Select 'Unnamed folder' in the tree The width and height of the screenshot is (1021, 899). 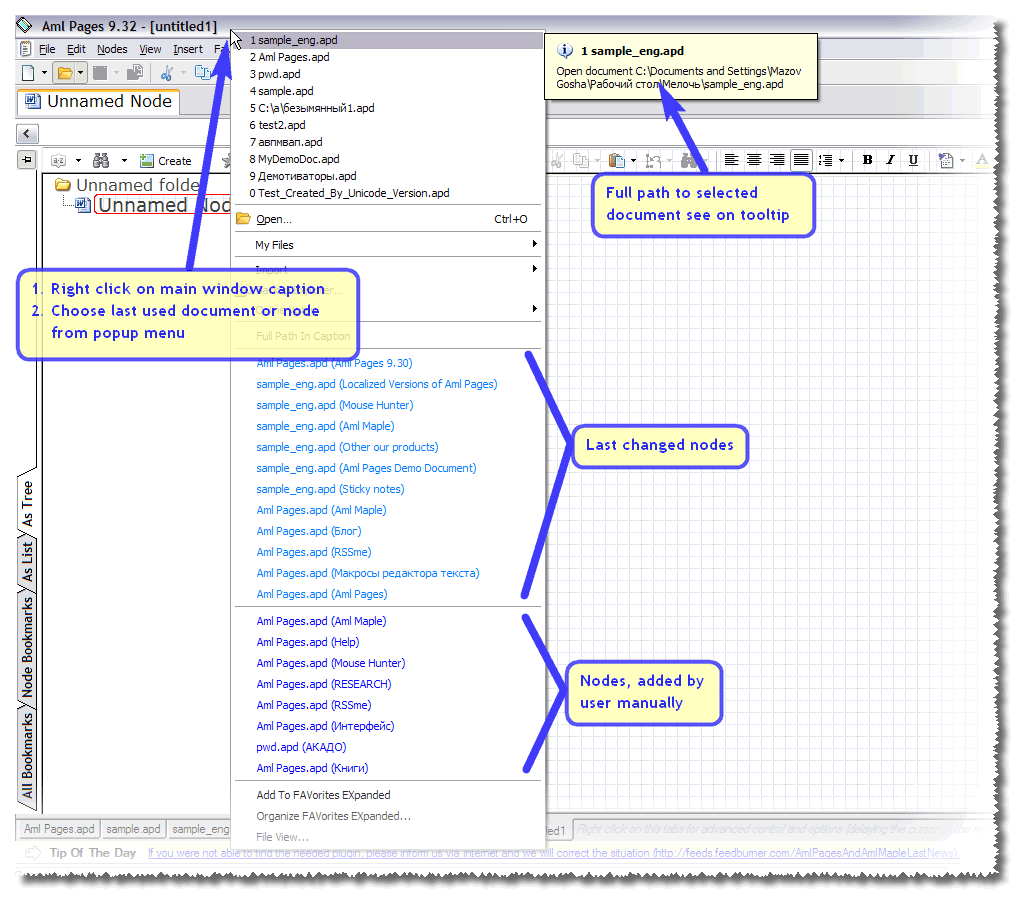[137, 185]
